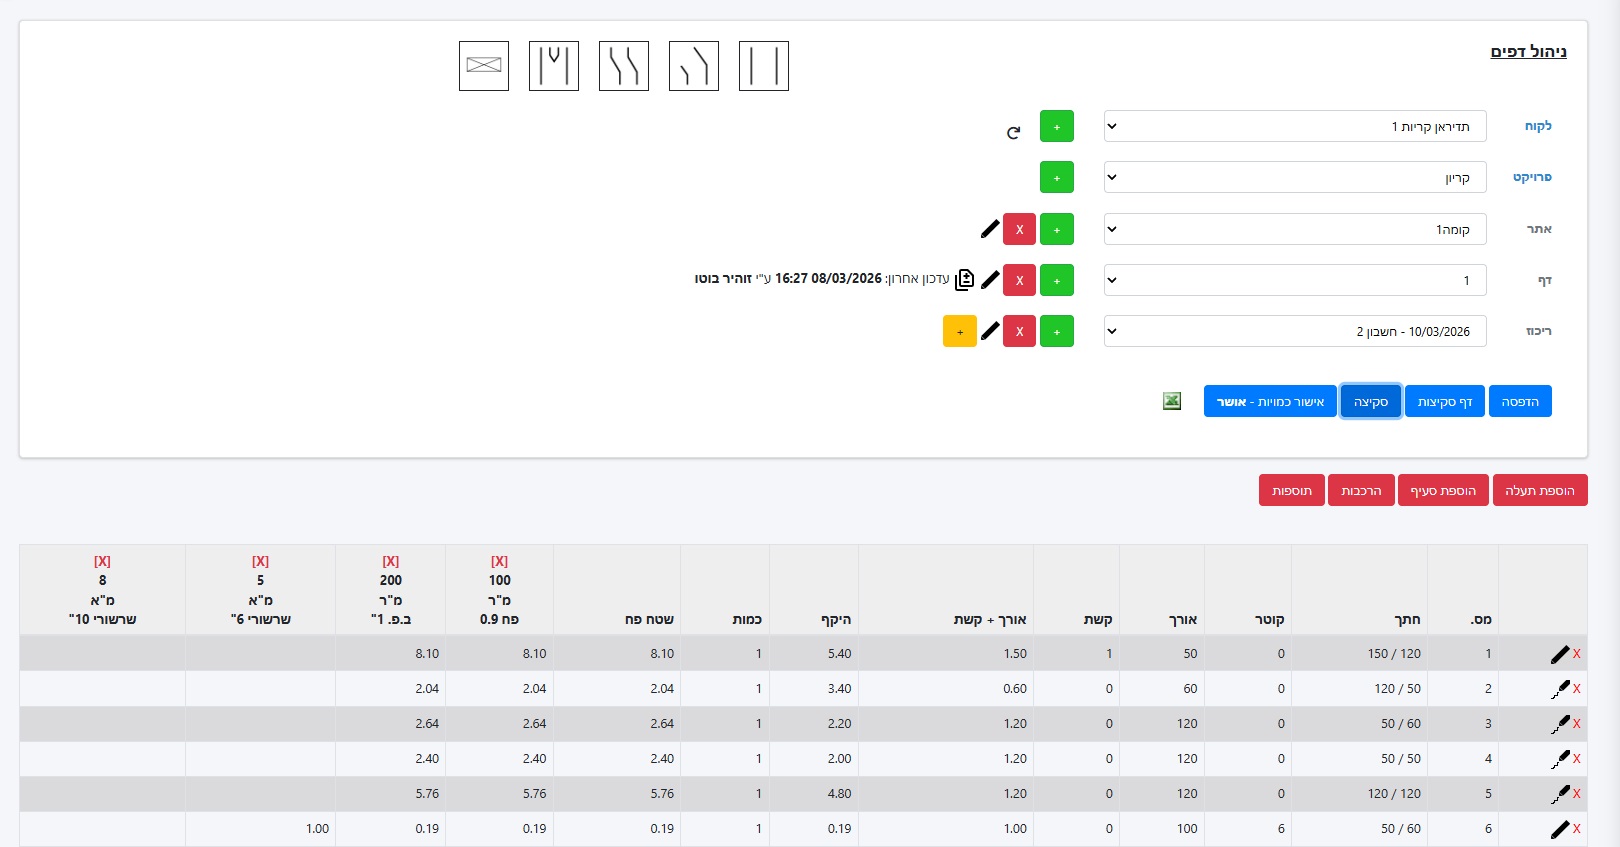The width and height of the screenshot is (1620, 847).
Task: Open the לקוח dropdown showing תדיראן קריות 1
Action: (1294, 126)
